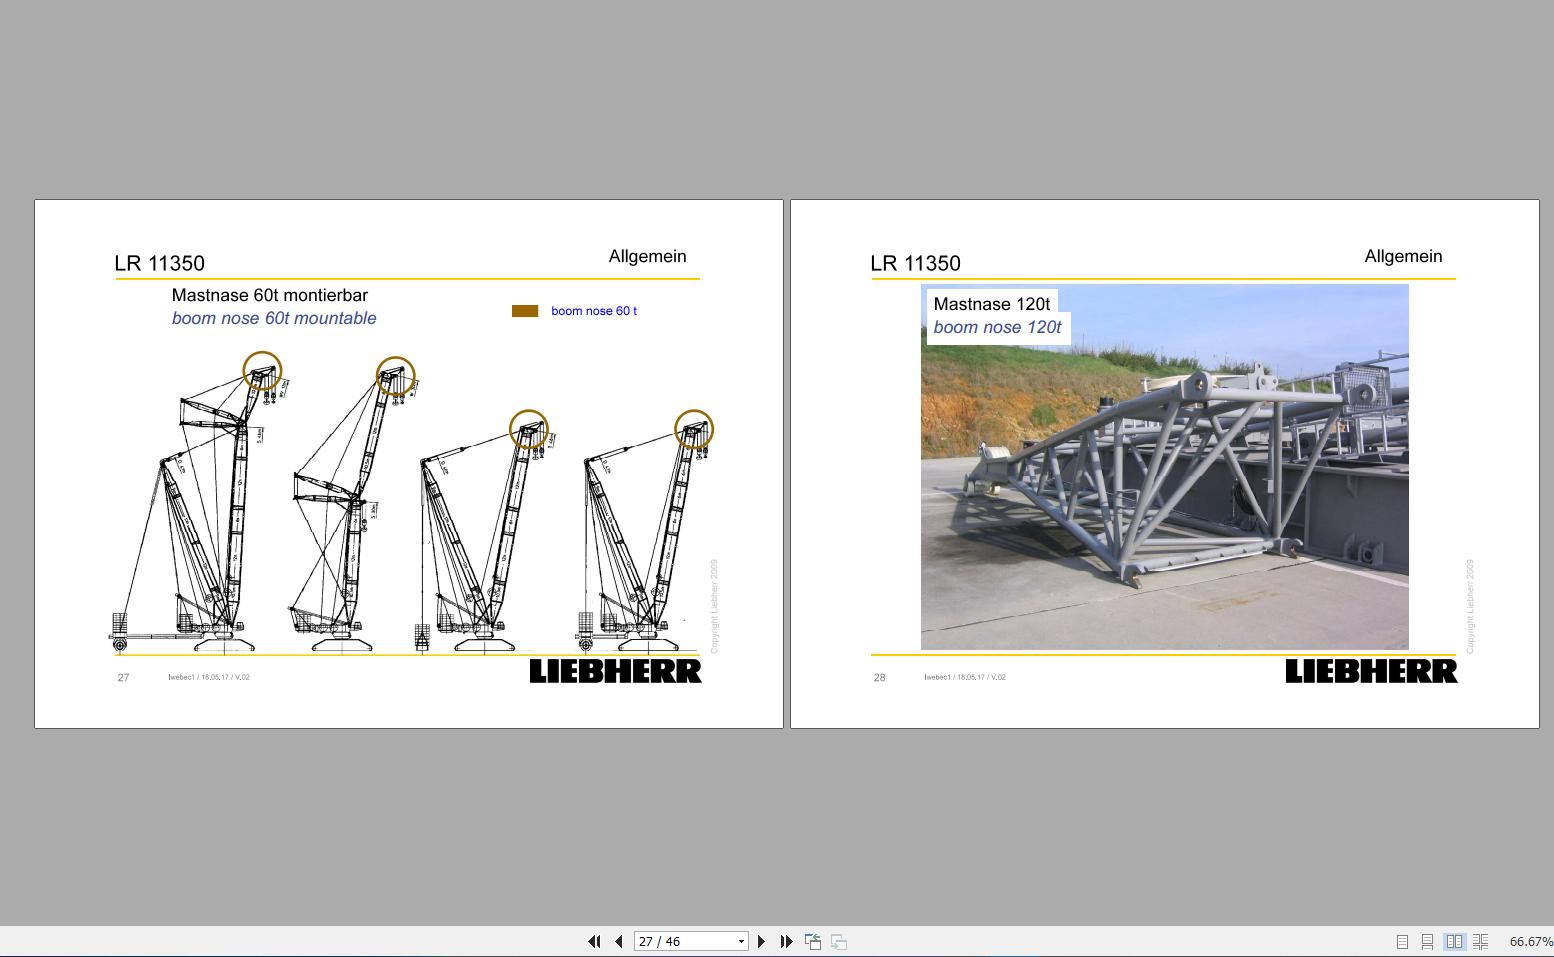
Task: Go back to the previous page
Action: pos(618,941)
